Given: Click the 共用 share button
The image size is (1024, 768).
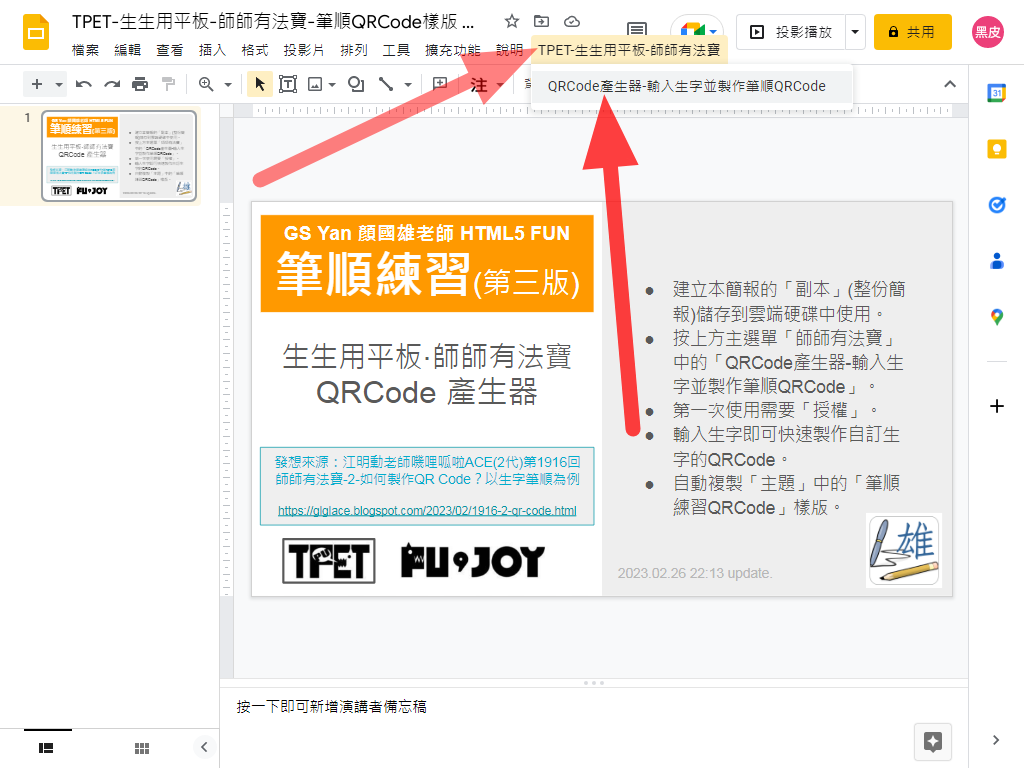Looking at the screenshot, I should point(912,32).
